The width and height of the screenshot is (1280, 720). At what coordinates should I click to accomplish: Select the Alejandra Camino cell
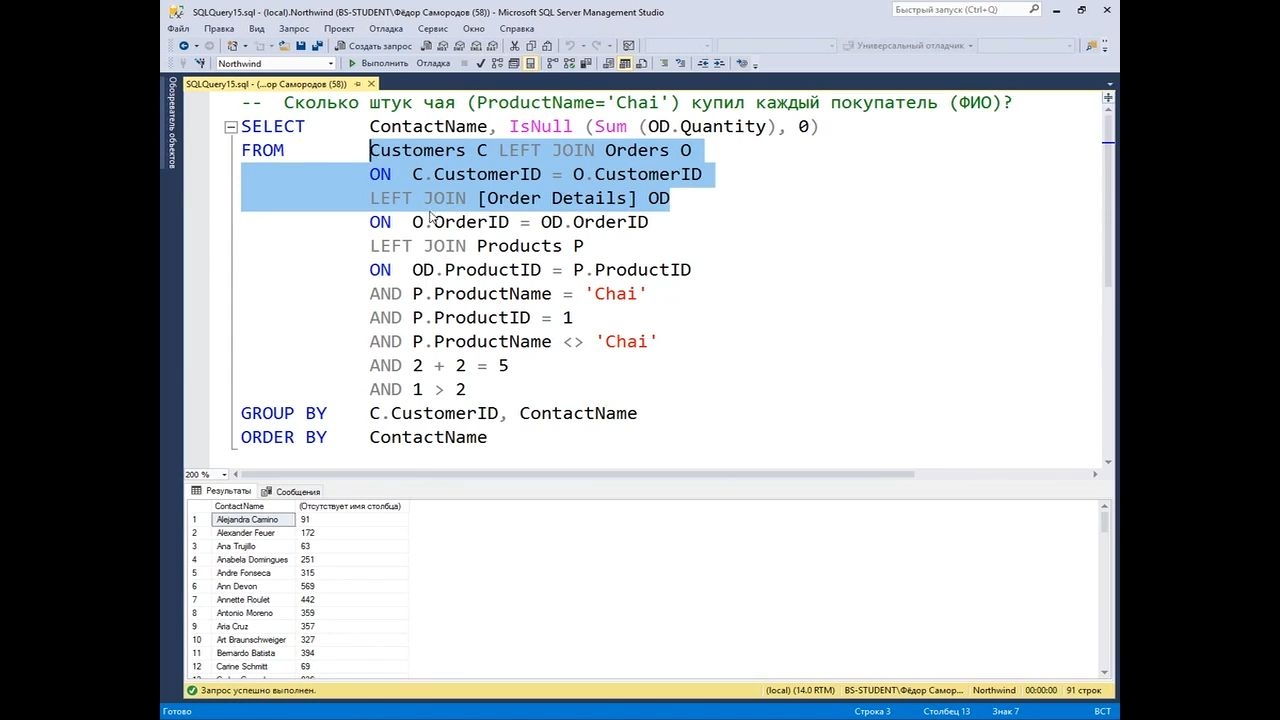coord(255,520)
